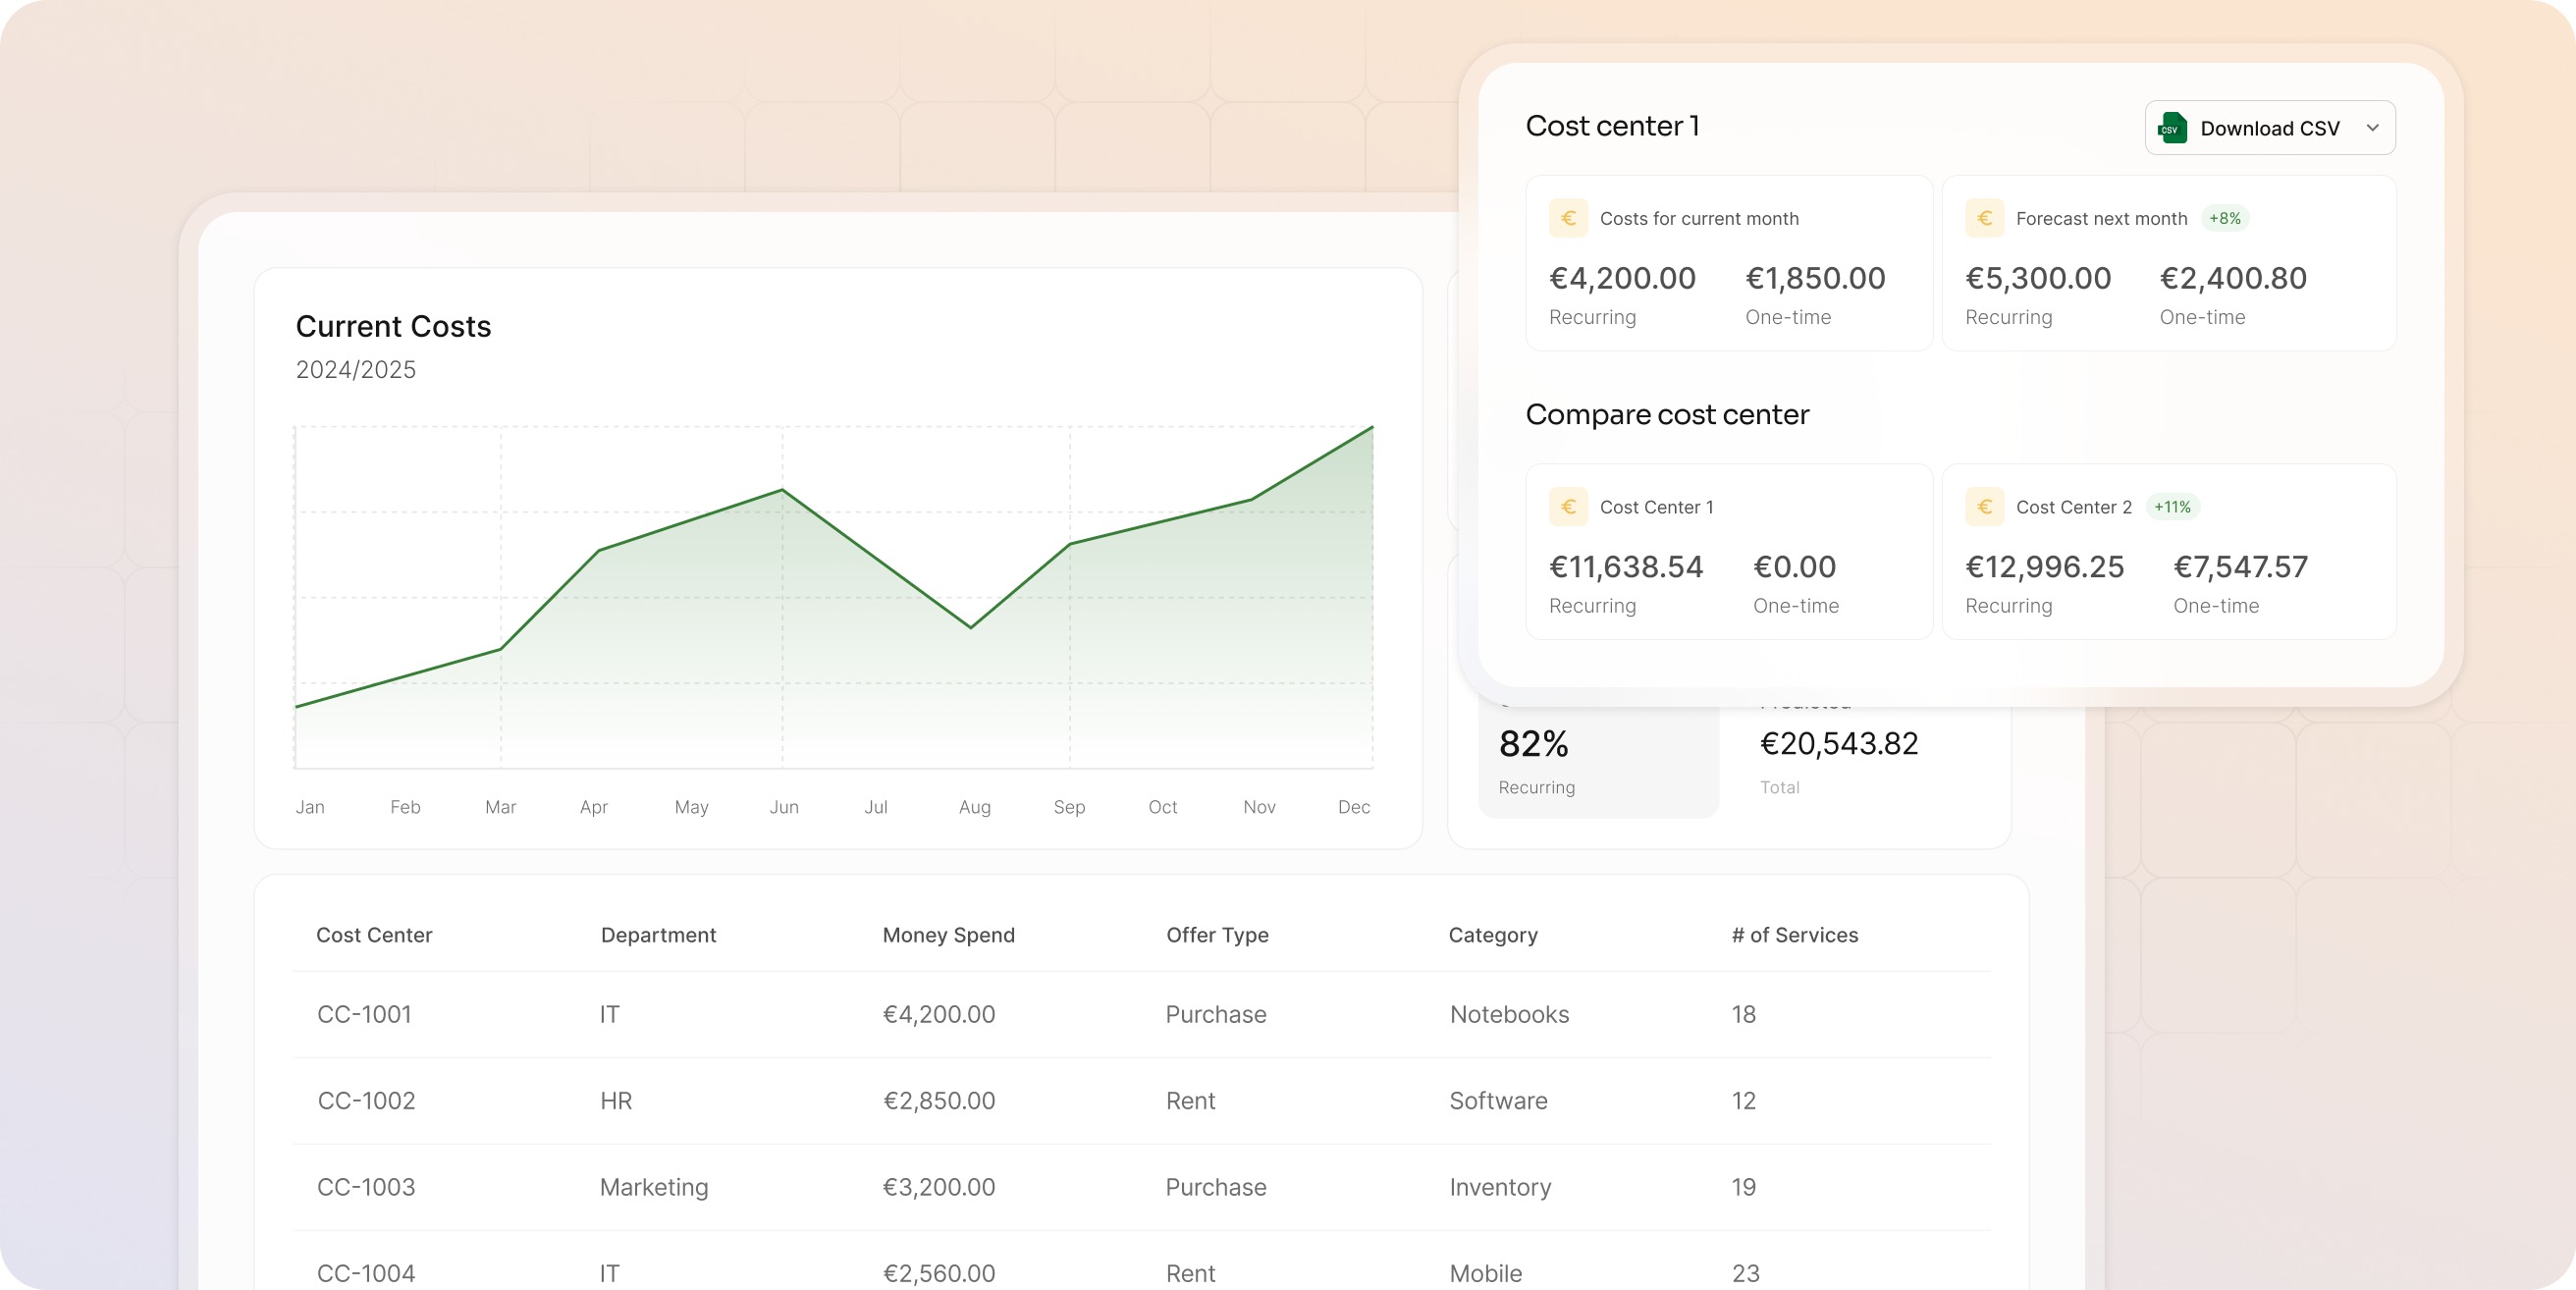The image size is (2576, 1290).
Task: Click the Download CSV button label
Action: pos(2270,128)
